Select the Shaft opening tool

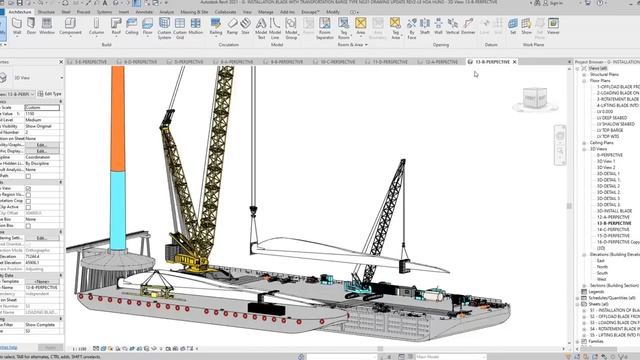point(424,27)
